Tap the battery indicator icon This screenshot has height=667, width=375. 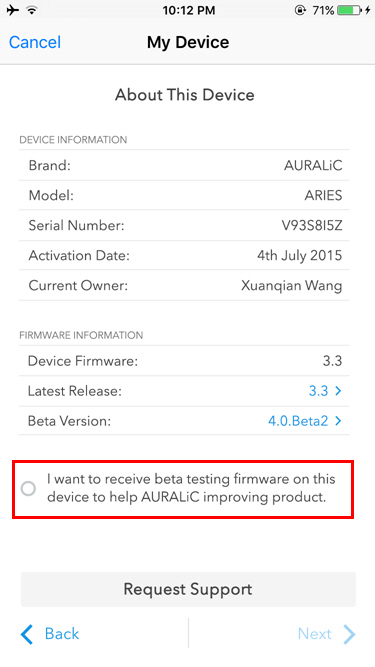pos(349,10)
